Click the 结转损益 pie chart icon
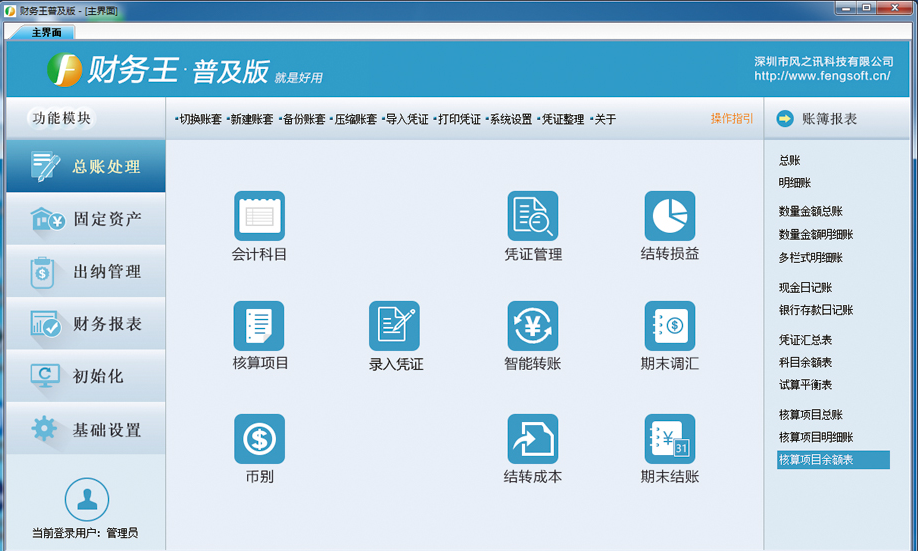 670,216
